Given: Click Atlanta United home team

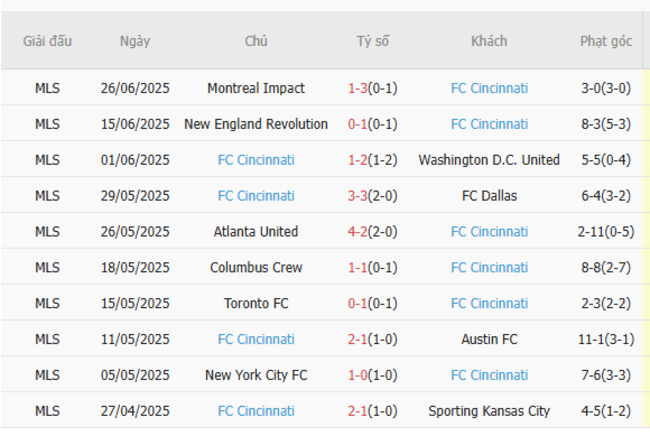Looking at the screenshot, I should (x=256, y=232).
